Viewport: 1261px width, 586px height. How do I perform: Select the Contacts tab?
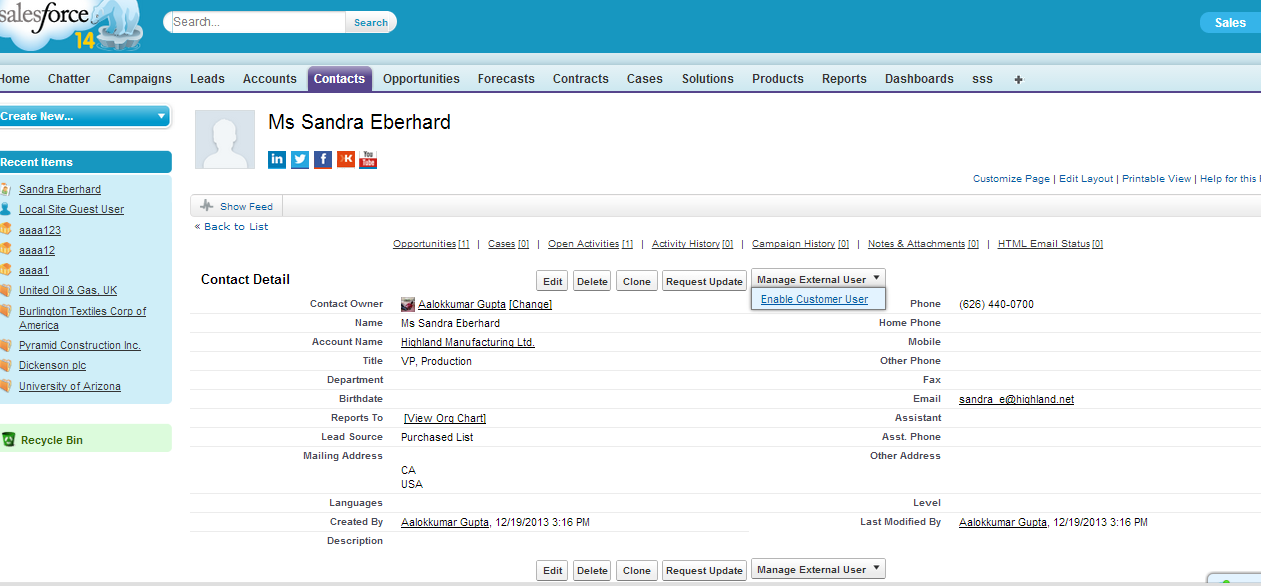[x=340, y=79]
